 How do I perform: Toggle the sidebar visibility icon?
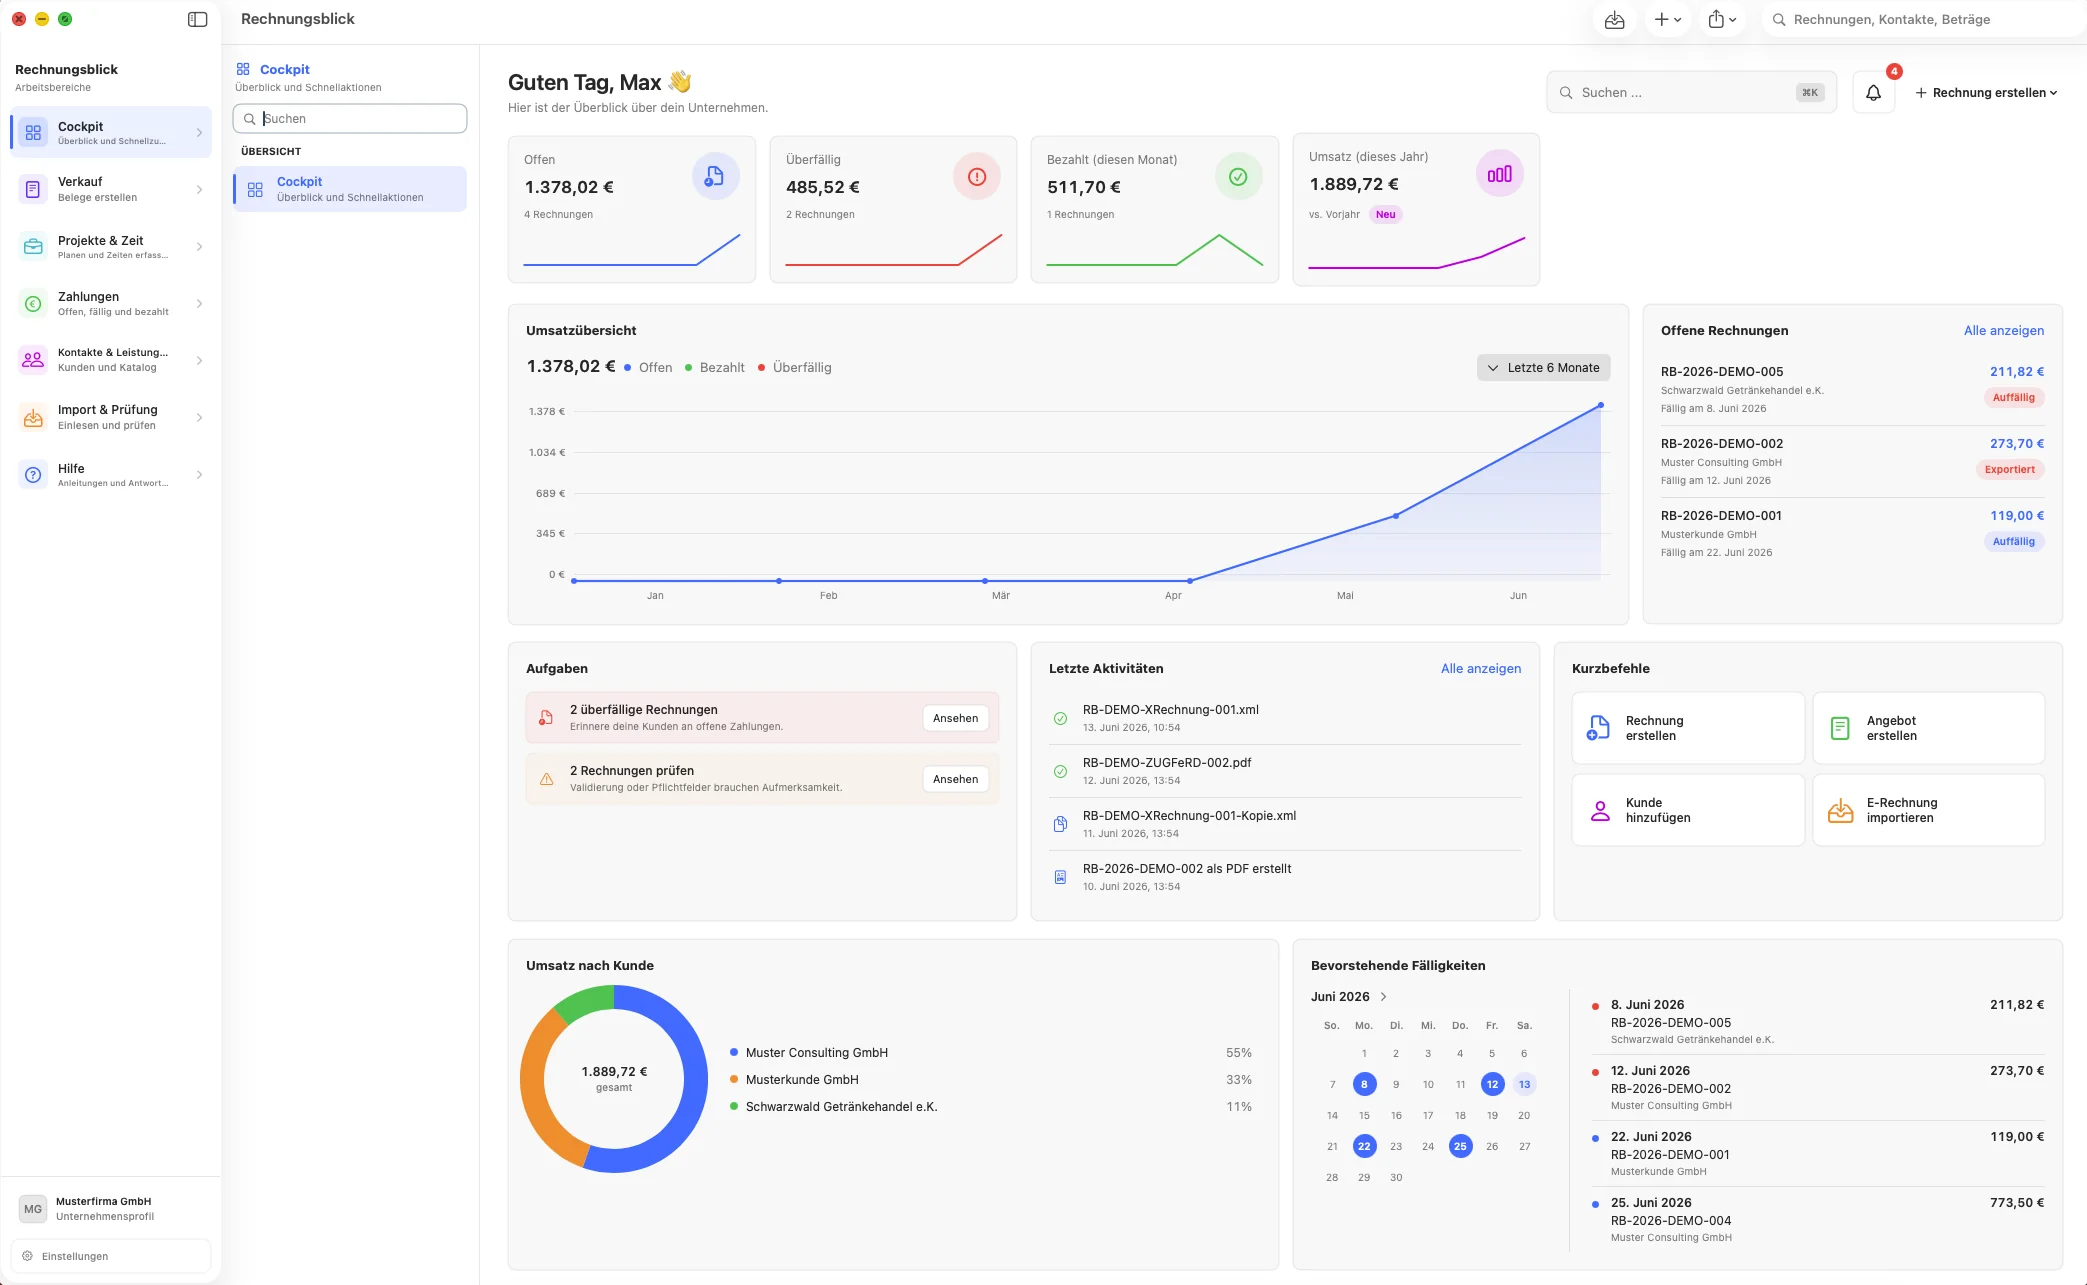pos(197,19)
